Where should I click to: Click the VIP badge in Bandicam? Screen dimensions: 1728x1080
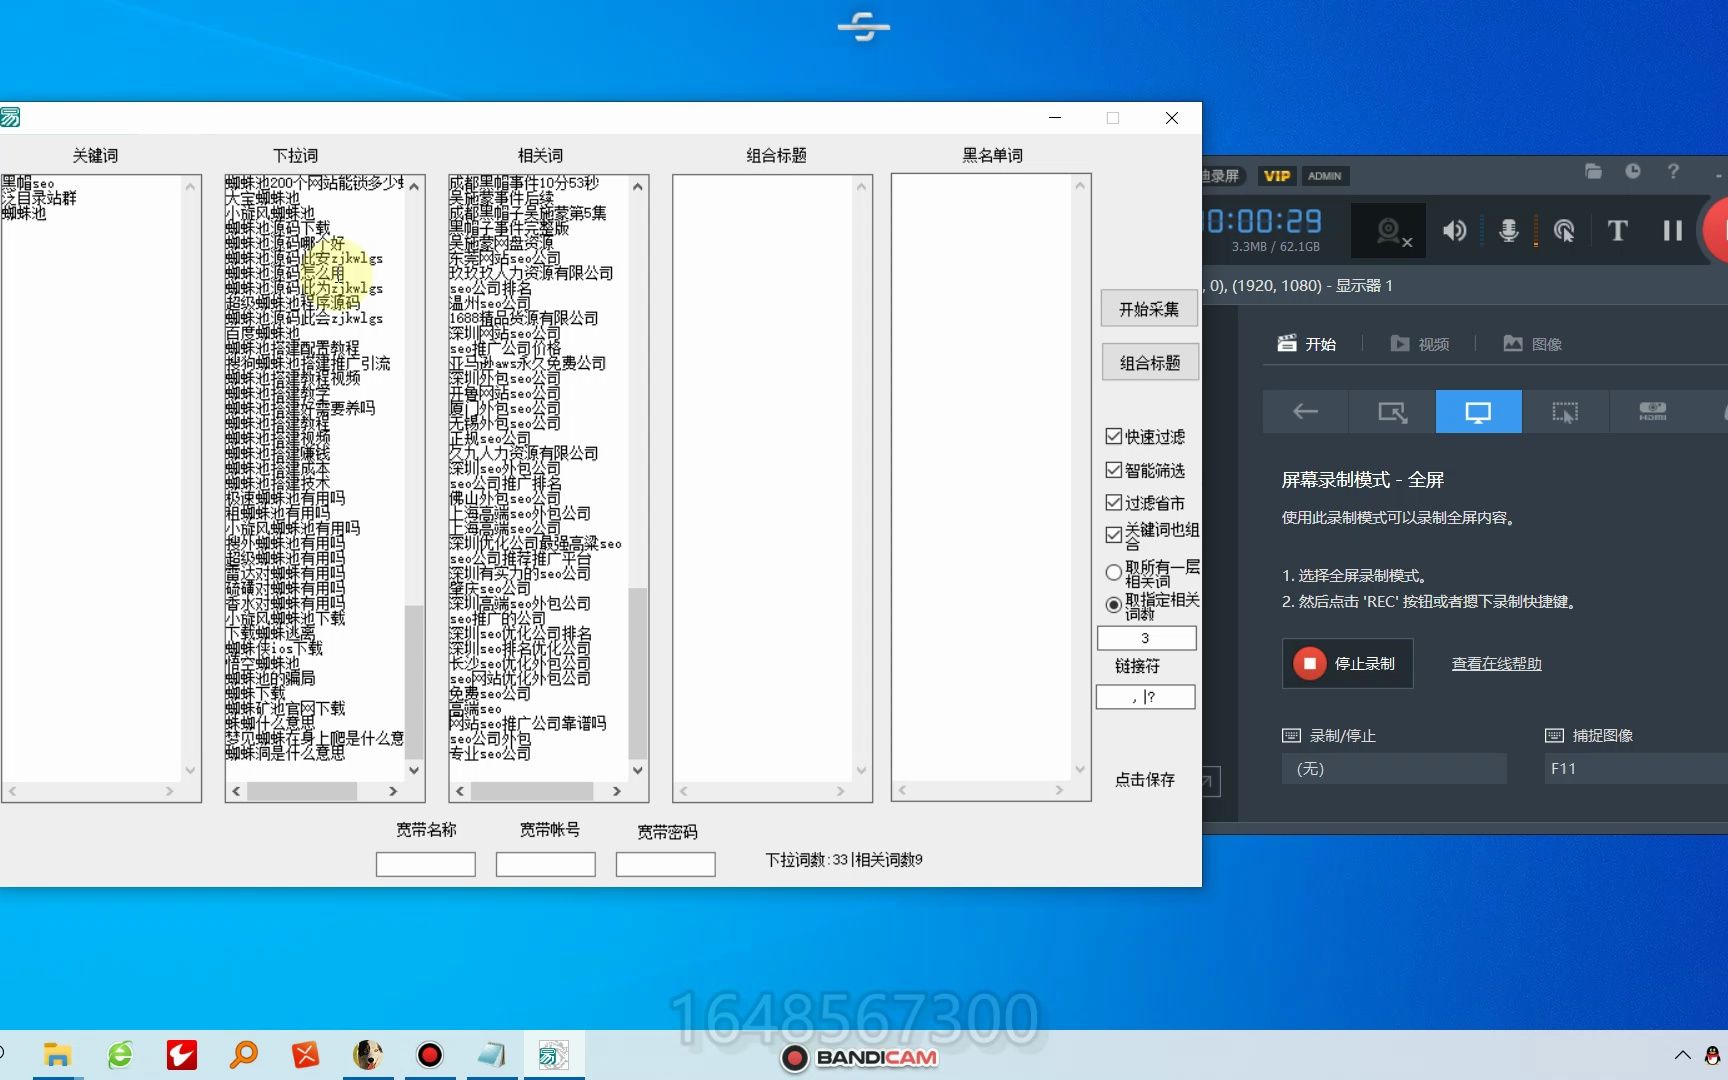[1277, 176]
